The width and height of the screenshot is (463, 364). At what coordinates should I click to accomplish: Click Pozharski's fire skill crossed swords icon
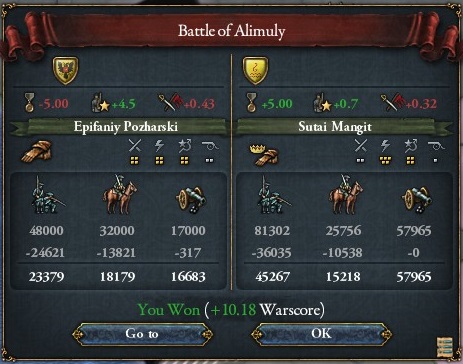tap(135, 146)
